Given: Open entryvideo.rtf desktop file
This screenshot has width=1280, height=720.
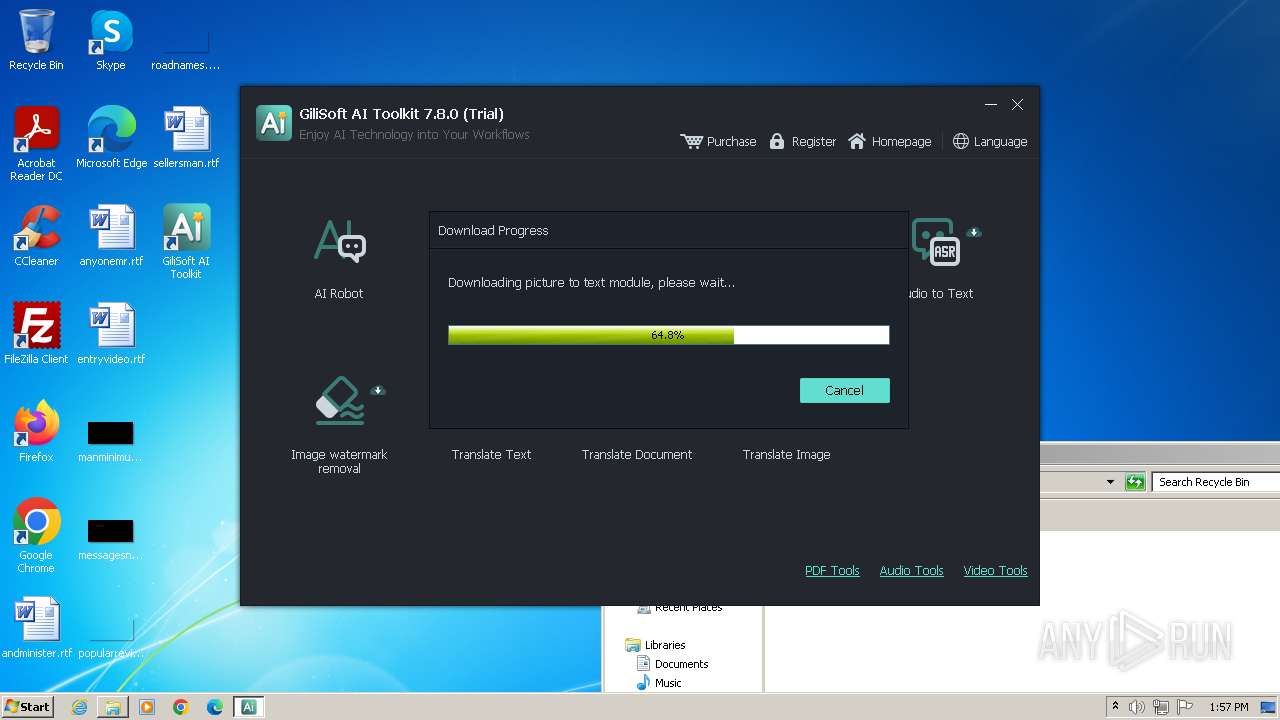Looking at the screenshot, I should coord(111,334).
